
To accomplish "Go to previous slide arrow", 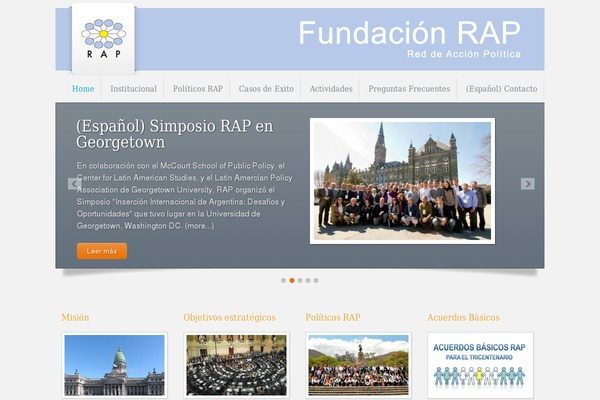I will (74, 184).
